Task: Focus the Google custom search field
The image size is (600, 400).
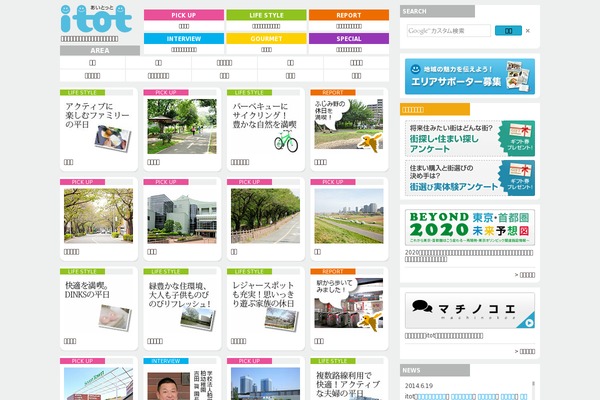Action: 448,31
